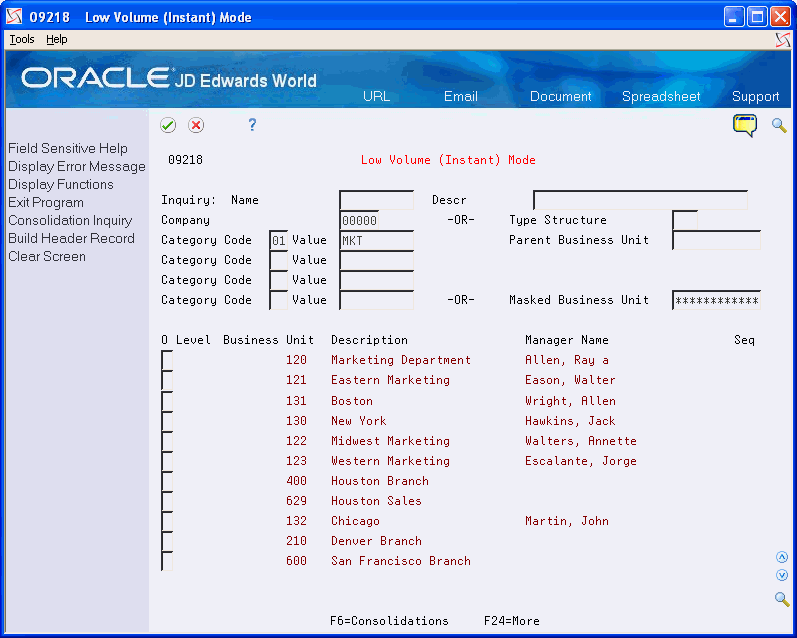
Task: Click the bottom-right magnifier zoom icon
Action: (x=782, y=599)
